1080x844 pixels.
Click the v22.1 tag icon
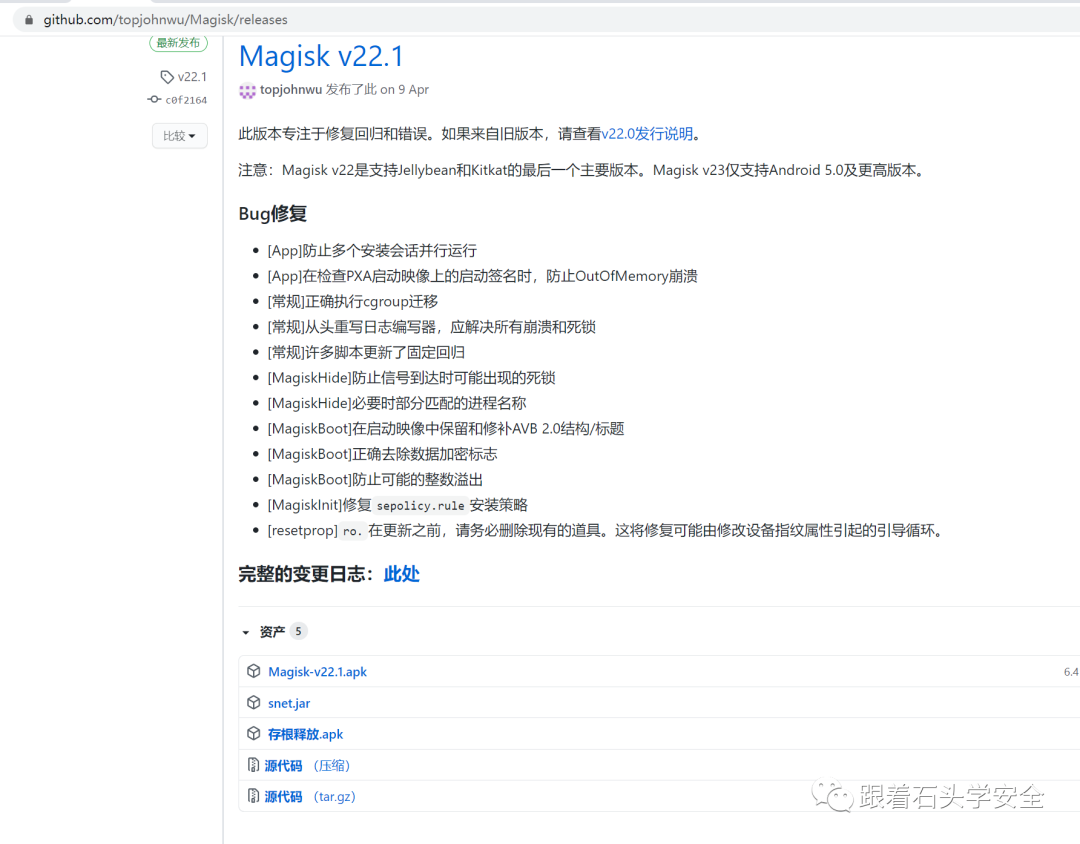point(167,76)
